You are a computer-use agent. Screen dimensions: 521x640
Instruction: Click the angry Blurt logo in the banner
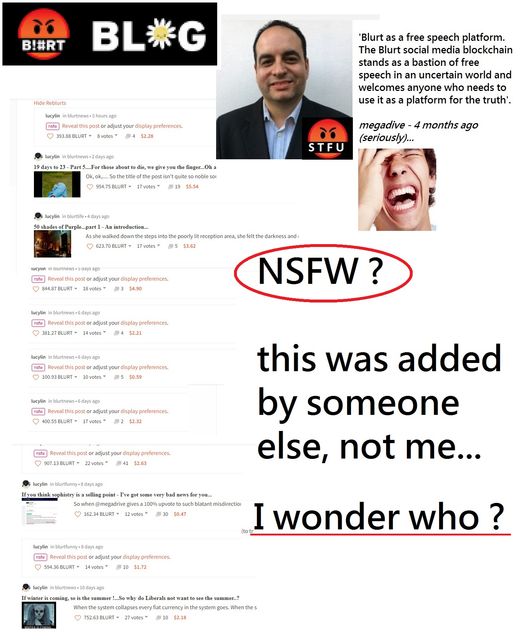[44, 34]
